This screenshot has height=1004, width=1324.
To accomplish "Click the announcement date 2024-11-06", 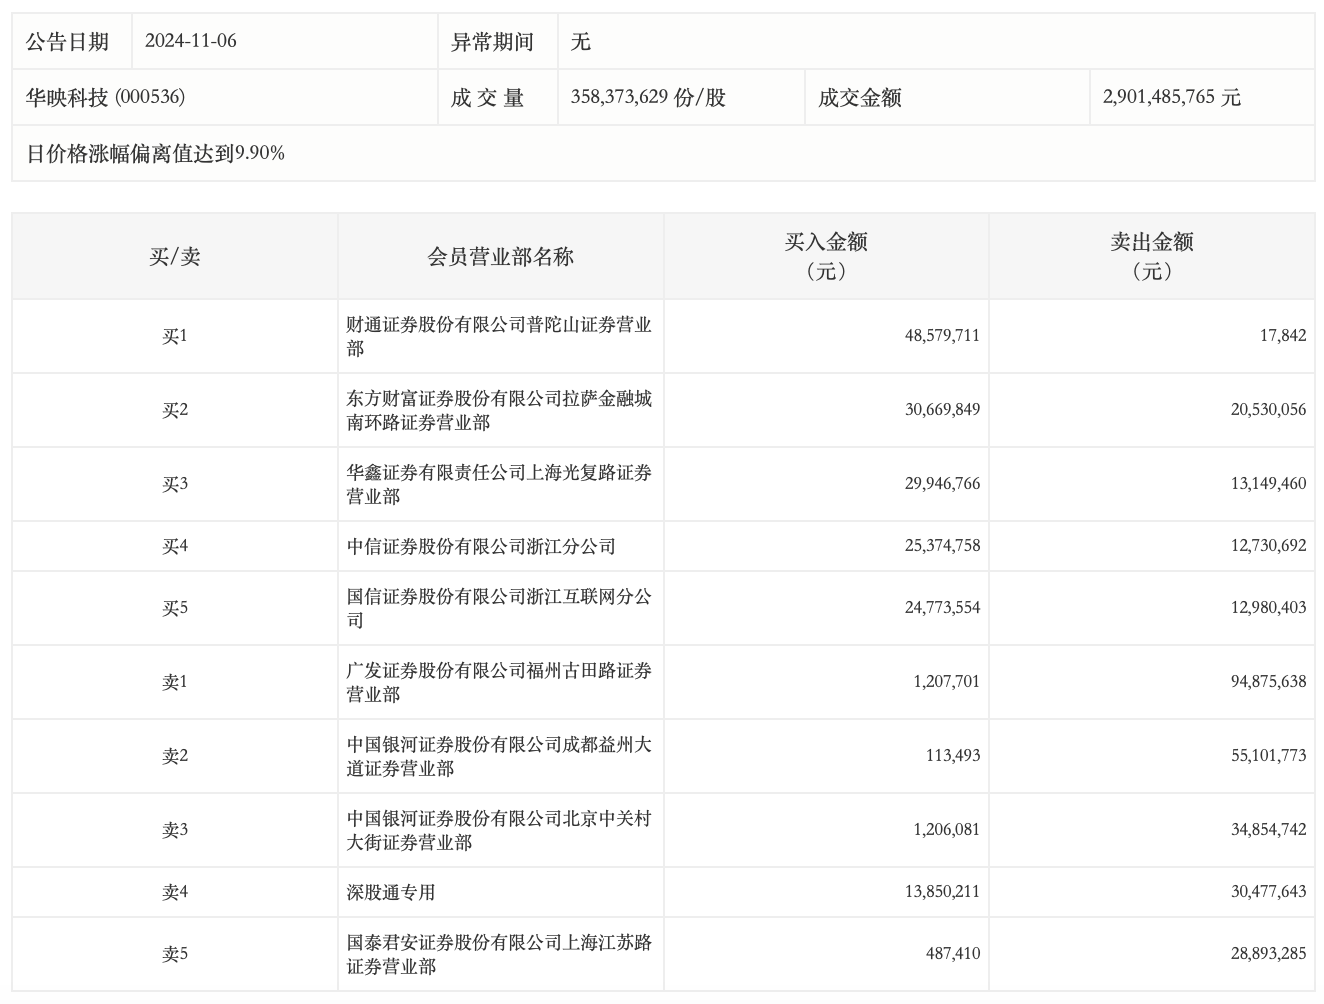I will (x=190, y=41).
